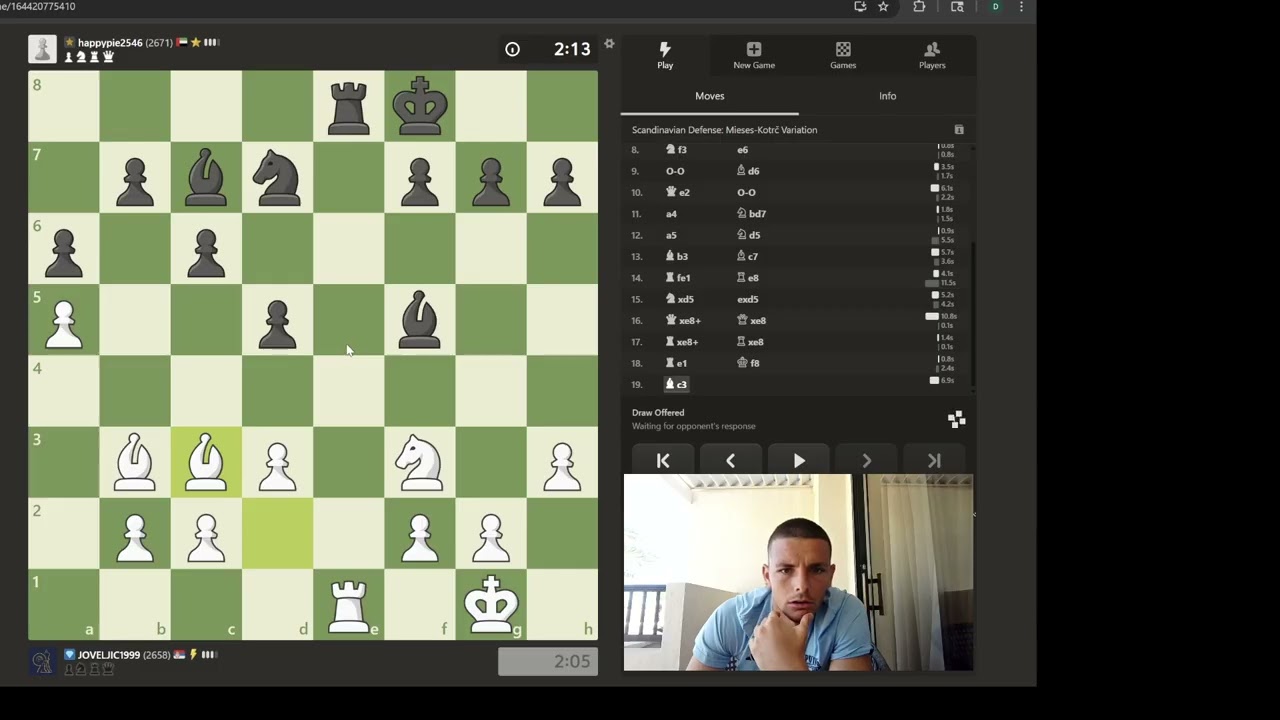The image size is (1280, 720).
Task: Select move 11 Nbd7 in move list
Action: [752, 214]
